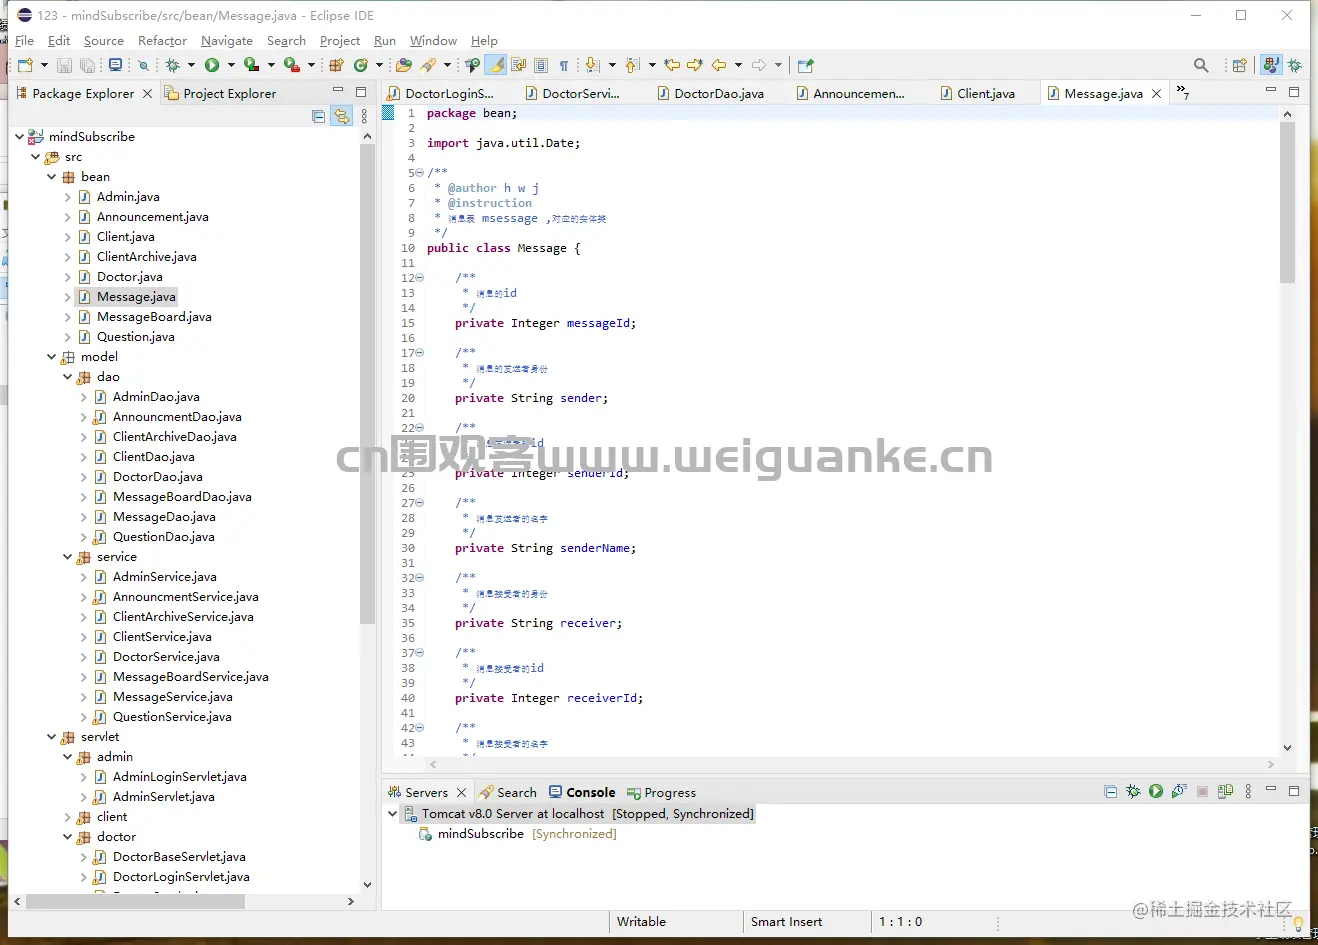Fold the Javadoc comment at line 12
This screenshot has height=945, width=1318.
[x=420, y=278]
